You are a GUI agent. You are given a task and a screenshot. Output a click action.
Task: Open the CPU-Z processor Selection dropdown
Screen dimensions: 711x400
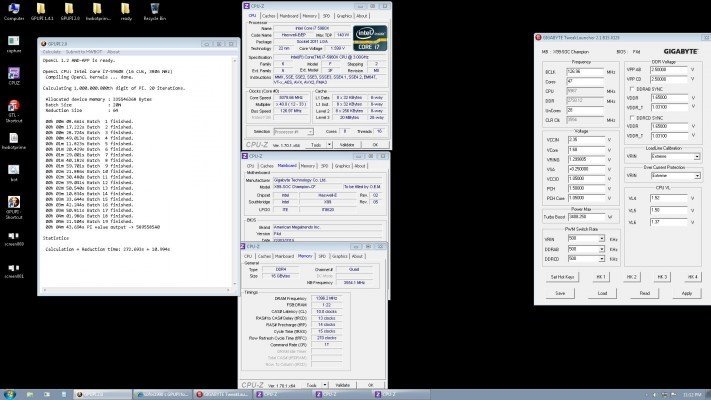(x=293, y=132)
